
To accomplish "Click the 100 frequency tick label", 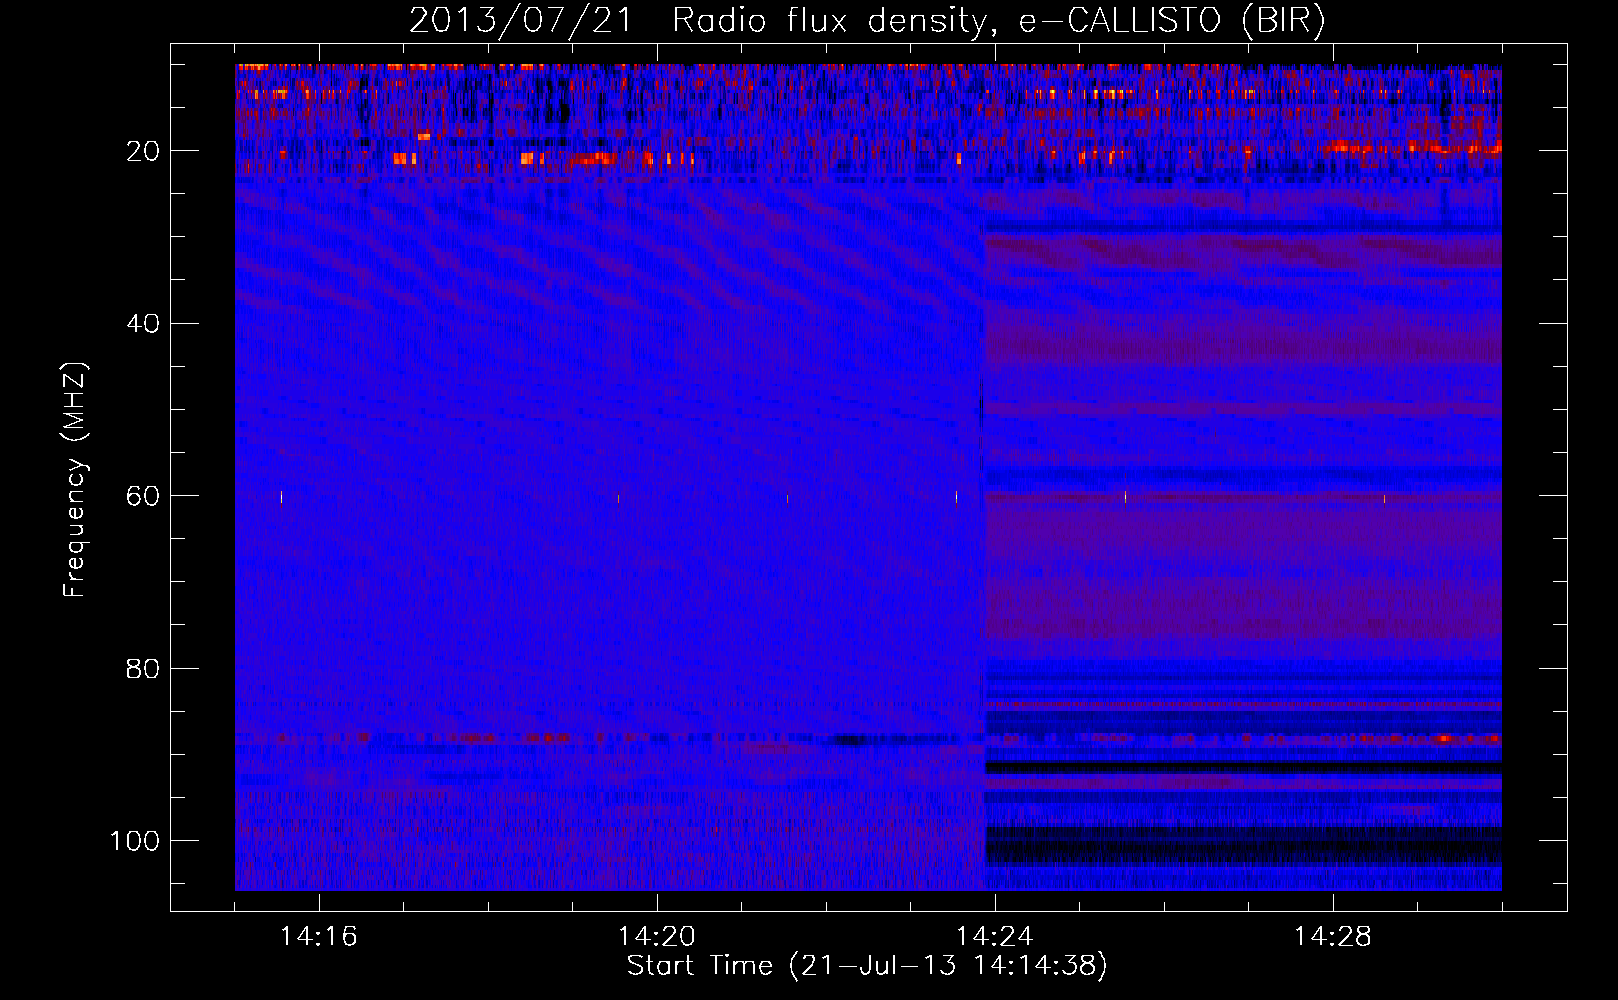I will click(135, 841).
